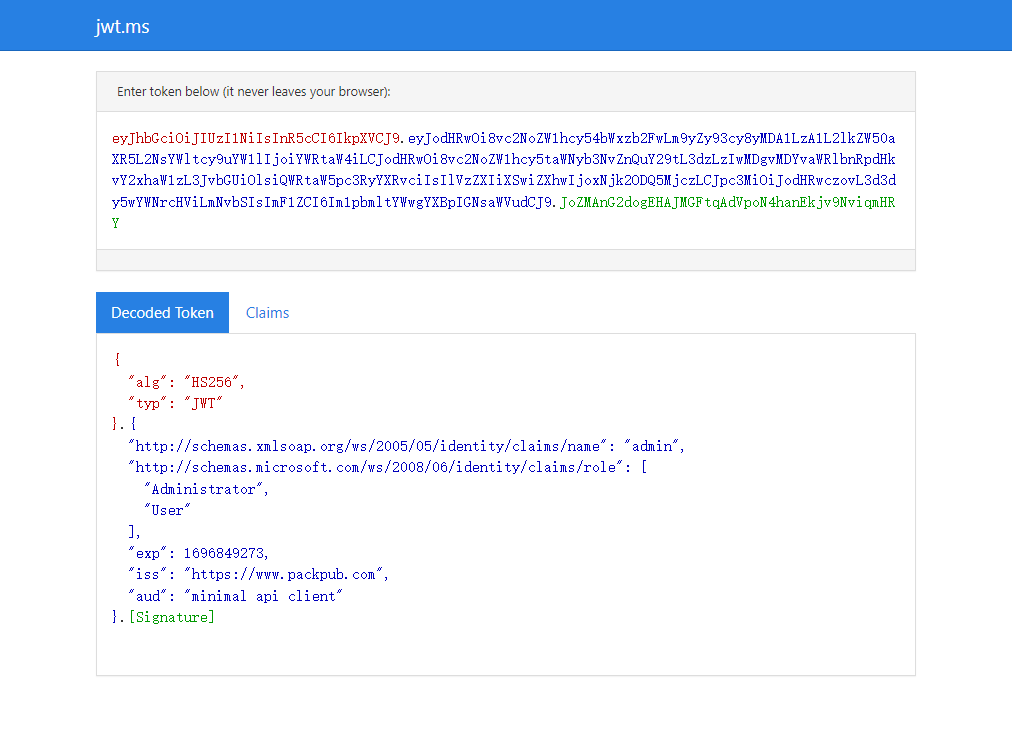
Task: Click the empty bar below the token box
Action: pos(505,260)
